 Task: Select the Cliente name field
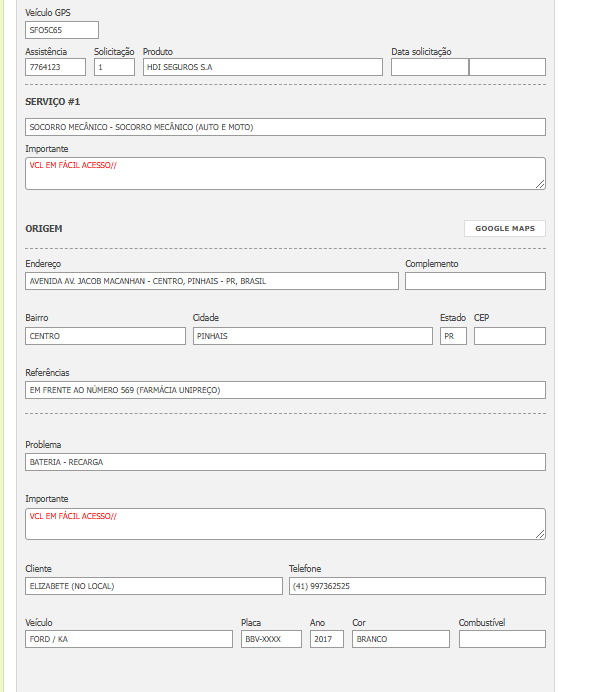(153, 586)
